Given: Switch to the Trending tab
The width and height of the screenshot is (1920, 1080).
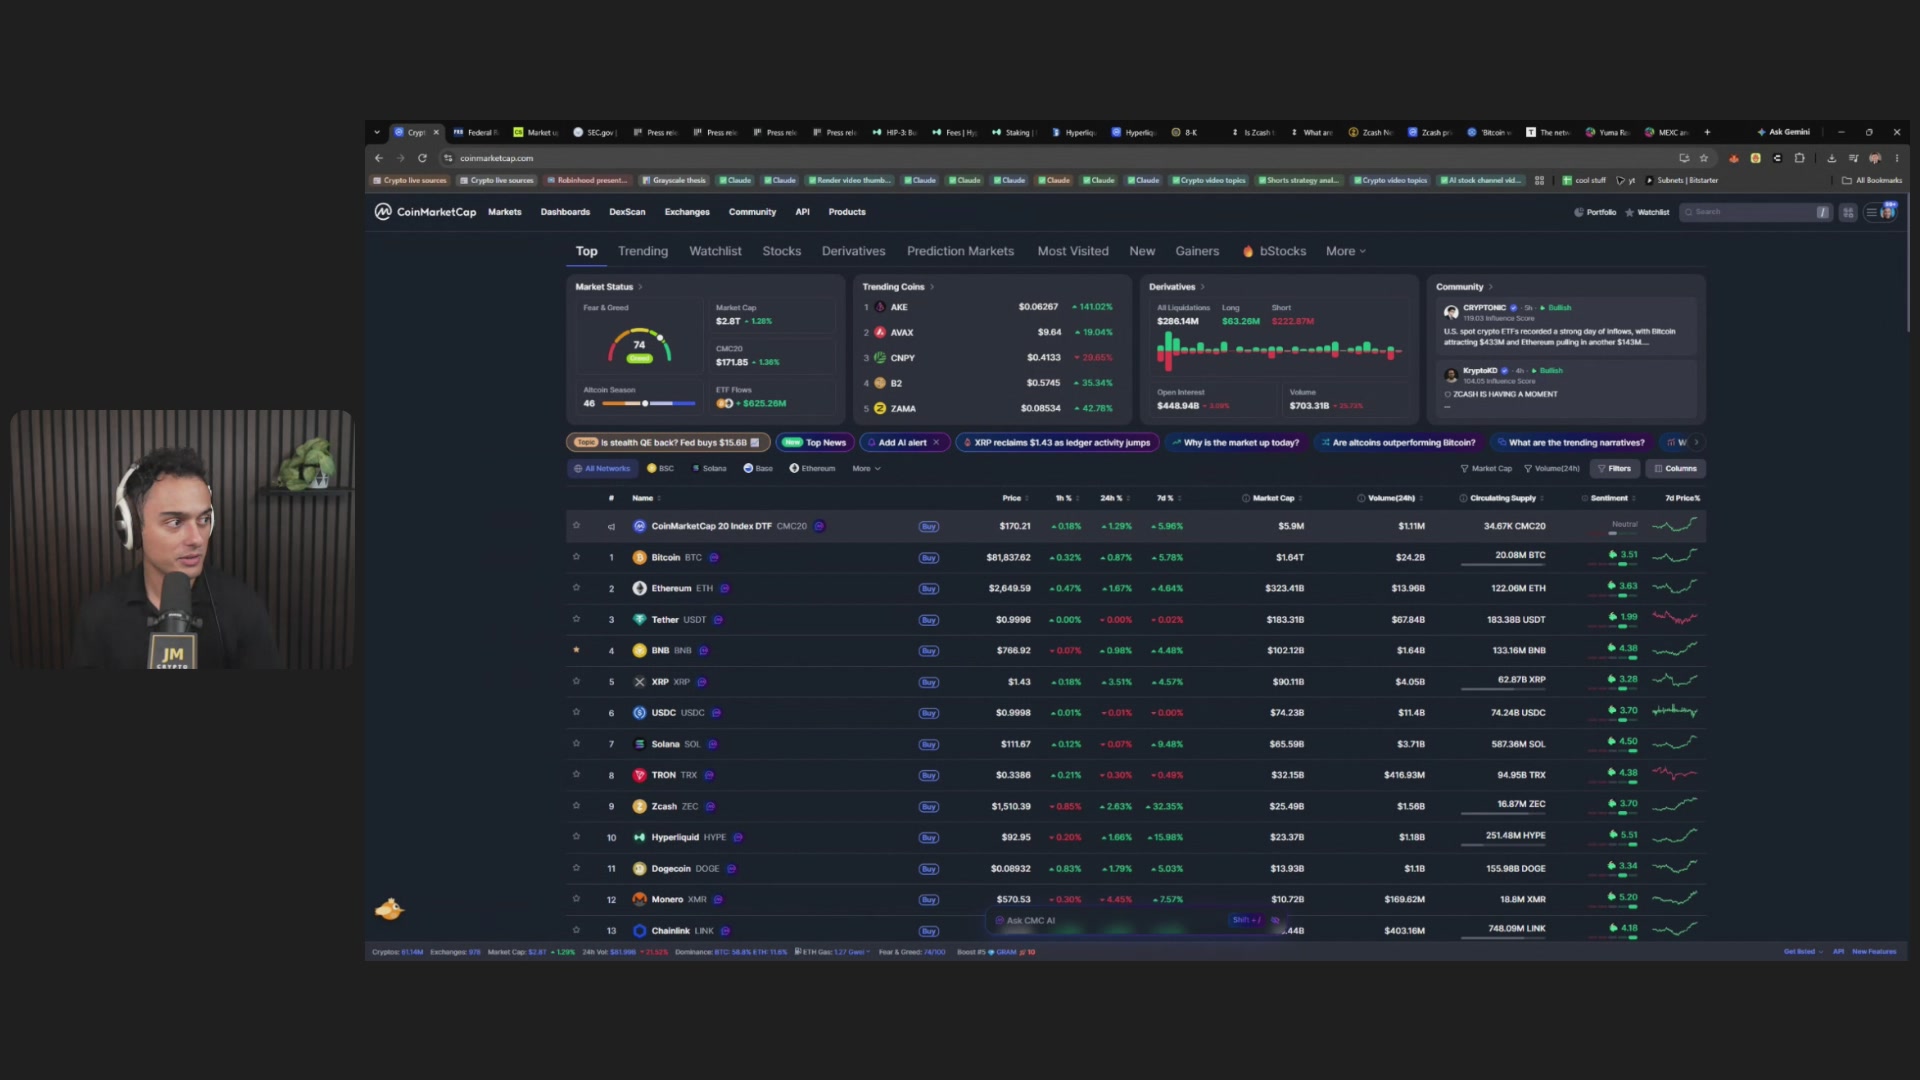Looking at the screenshot, I should (x=642, y=251).
